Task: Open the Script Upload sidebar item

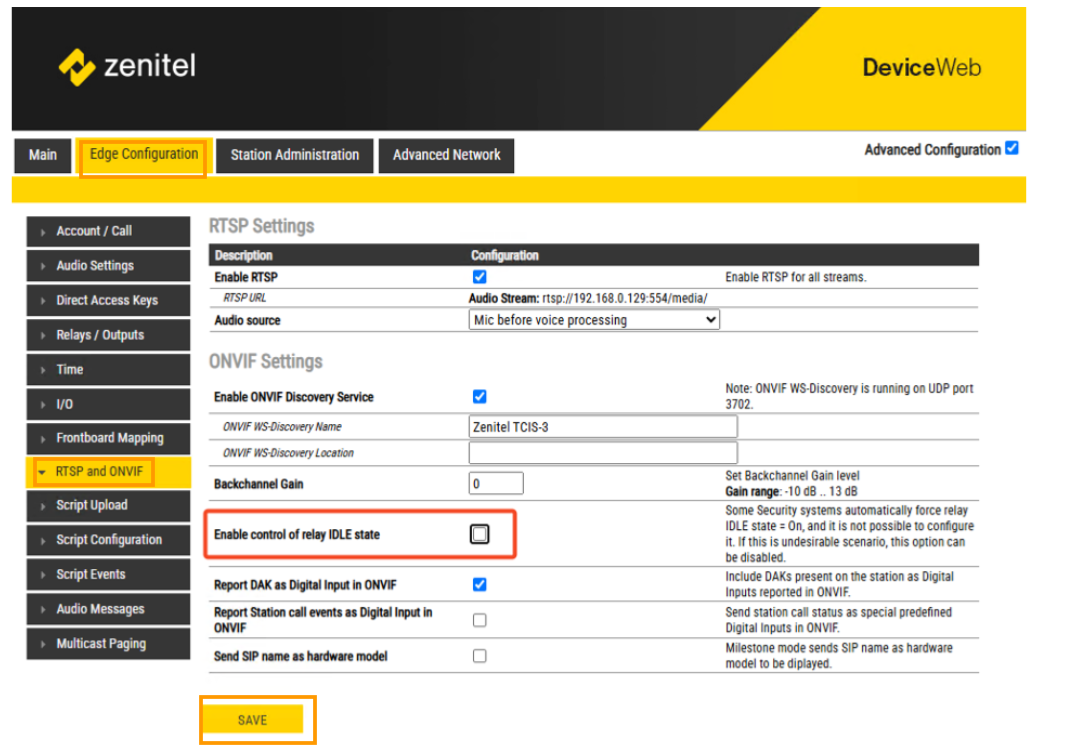Action: [x=108, y=505]
